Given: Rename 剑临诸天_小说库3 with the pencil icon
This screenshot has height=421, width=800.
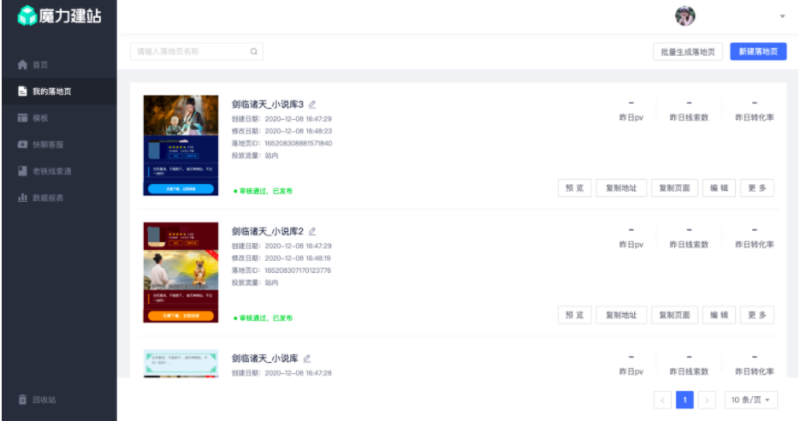Looking at the screenshot, I should pyautogui.click(x=312, y=105).
